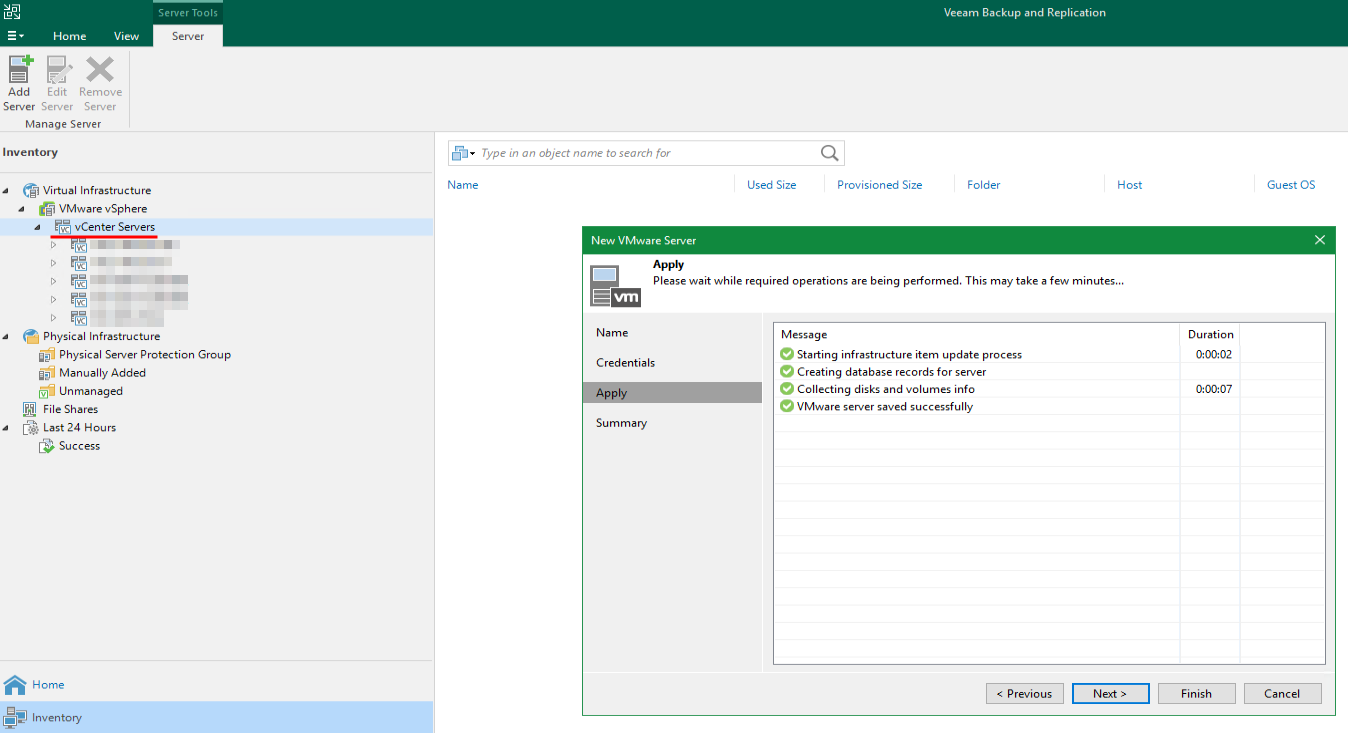Collapse the vCenter Servers node
This screenshot has height=733, width=1348.
coord(38,227)
